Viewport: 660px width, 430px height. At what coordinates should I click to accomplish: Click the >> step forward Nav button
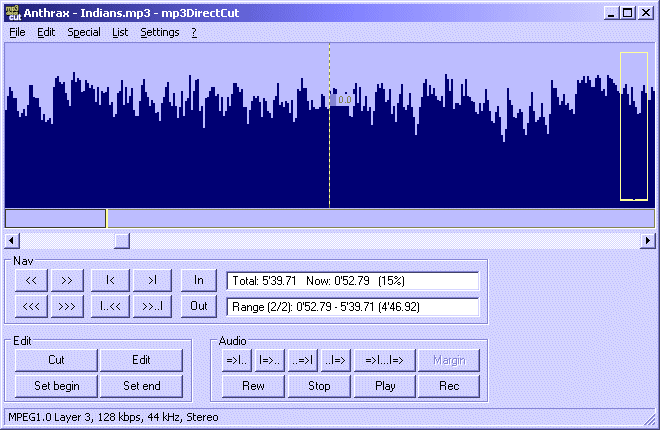point(67,280)
